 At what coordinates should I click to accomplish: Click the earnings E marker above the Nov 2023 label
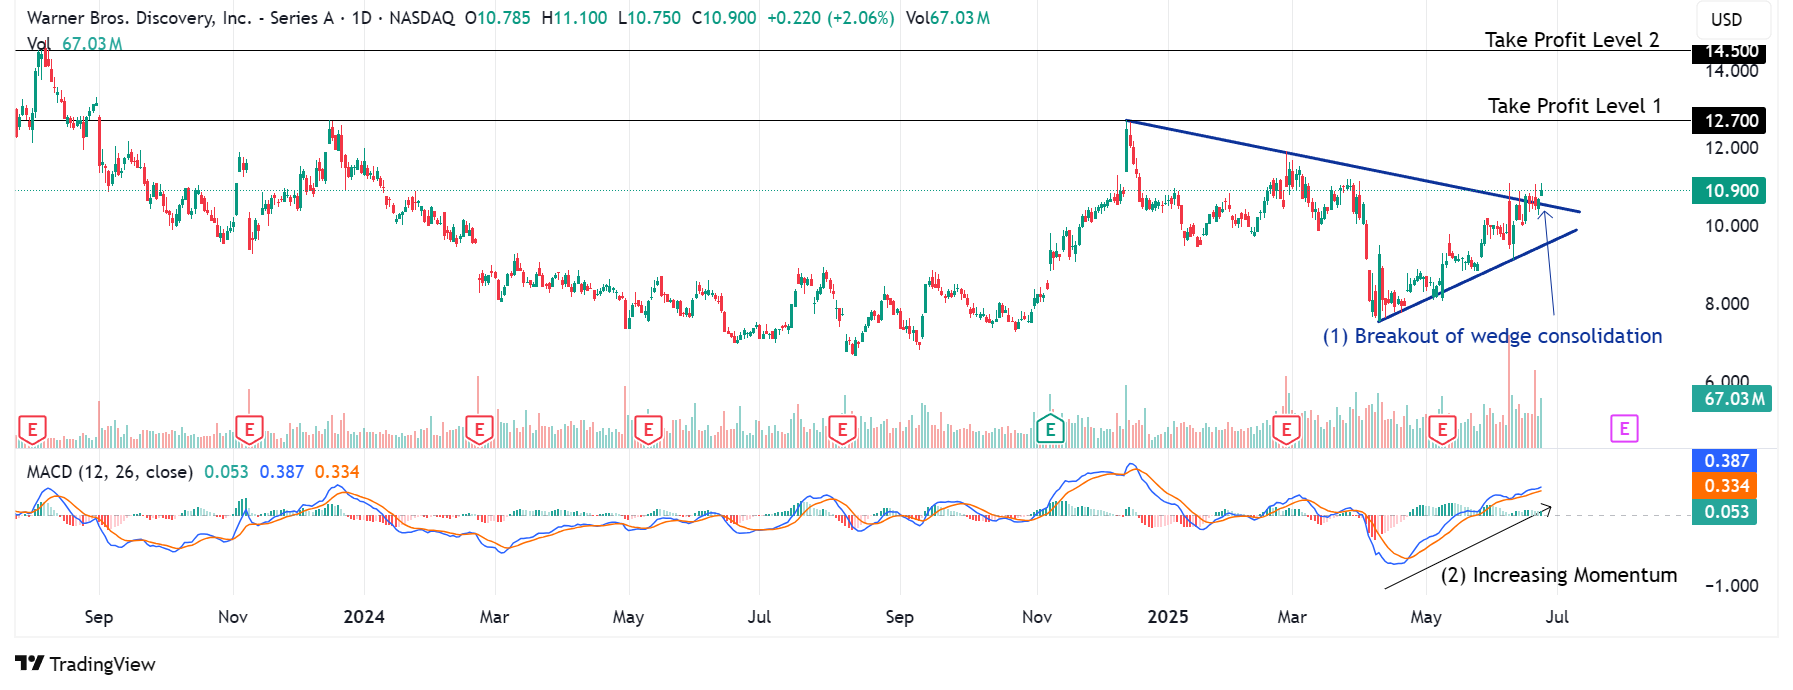coord(248,430)
